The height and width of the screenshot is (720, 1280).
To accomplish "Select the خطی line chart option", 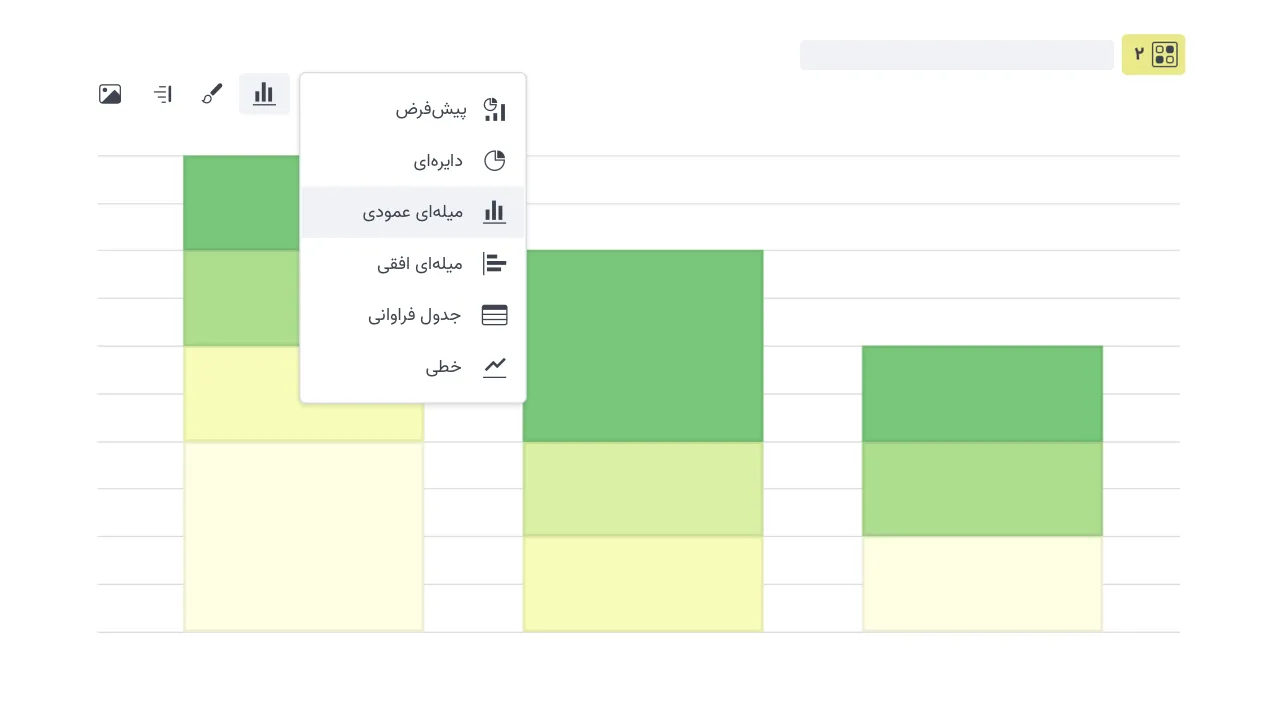I will click(x=444, y=367).
